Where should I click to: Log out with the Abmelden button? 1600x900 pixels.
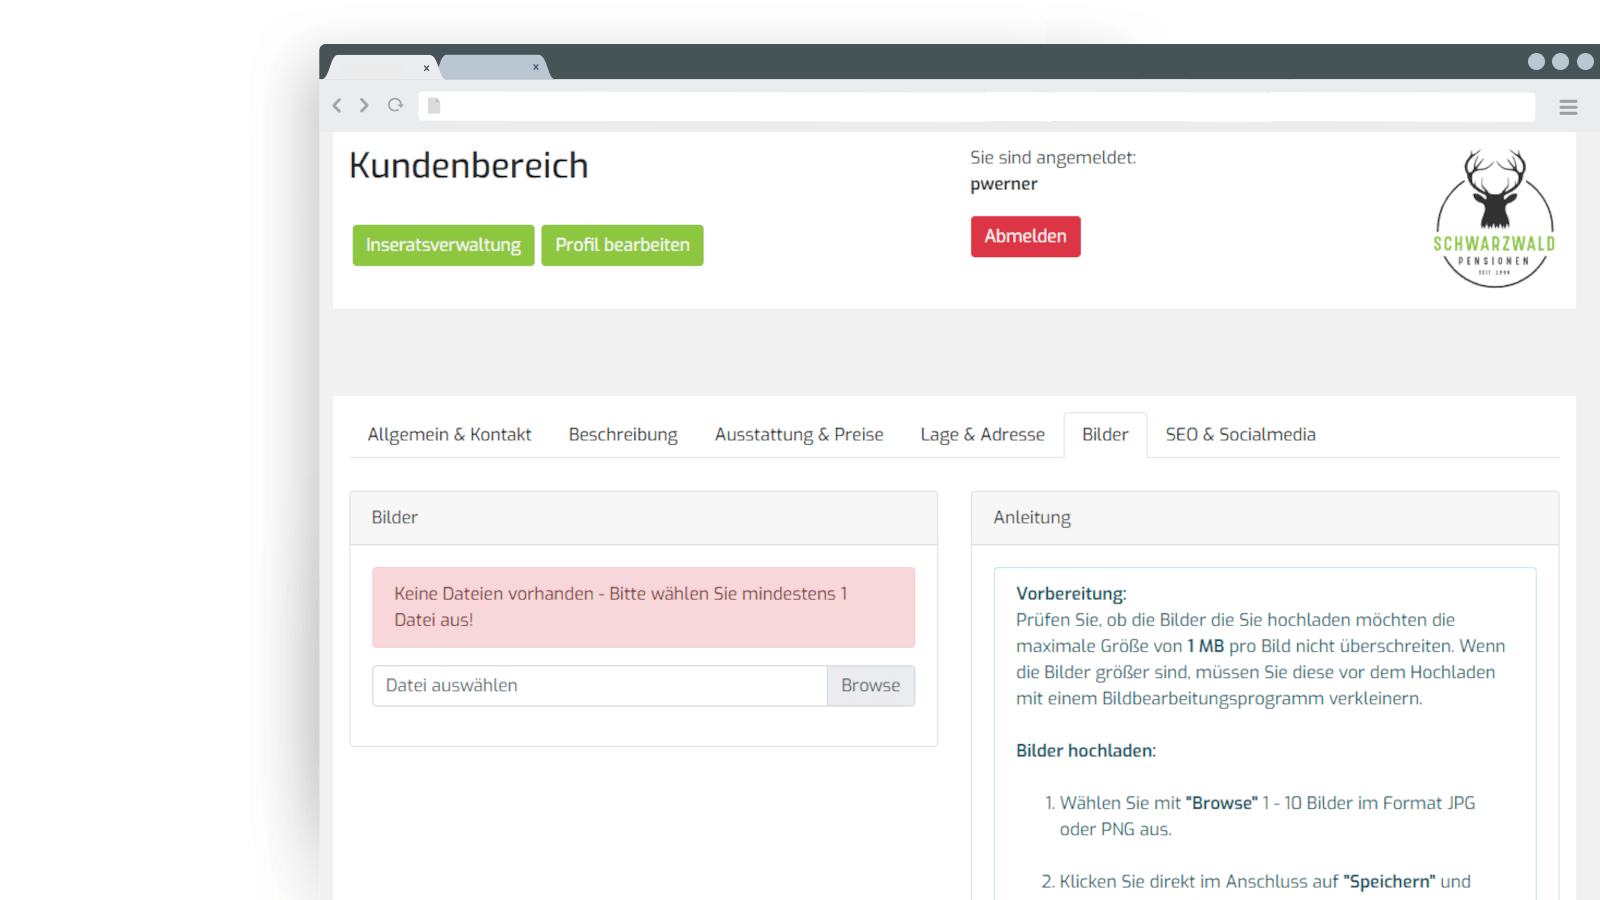1025,237
